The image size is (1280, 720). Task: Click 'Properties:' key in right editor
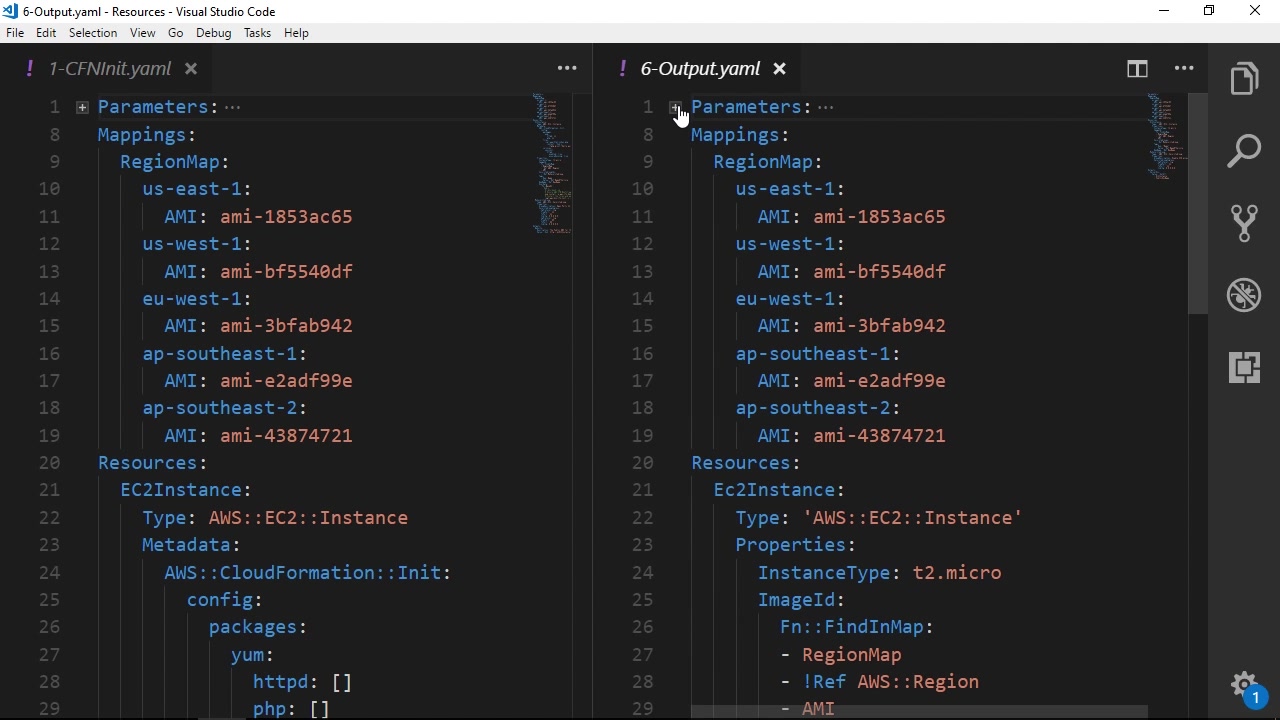point(796,545)
